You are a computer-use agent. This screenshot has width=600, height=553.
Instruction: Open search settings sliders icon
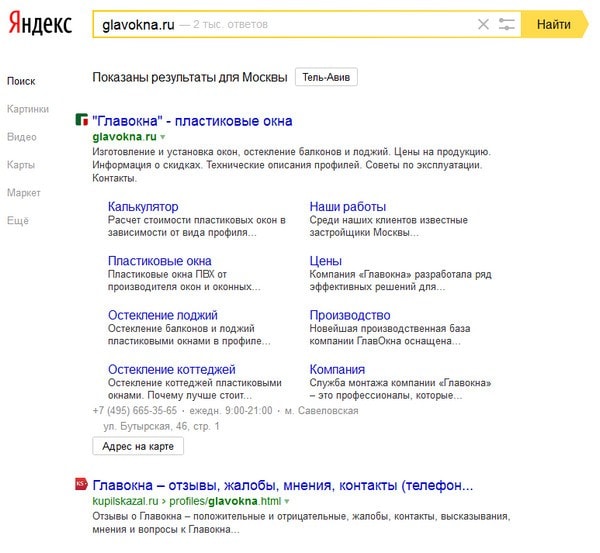(x=506, y=24)
